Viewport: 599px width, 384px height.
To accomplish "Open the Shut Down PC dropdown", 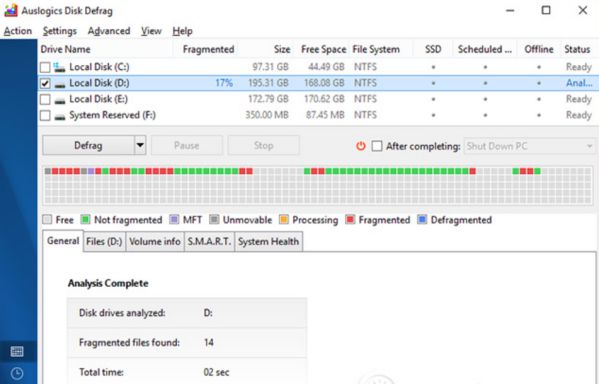I will coord(529,146).
